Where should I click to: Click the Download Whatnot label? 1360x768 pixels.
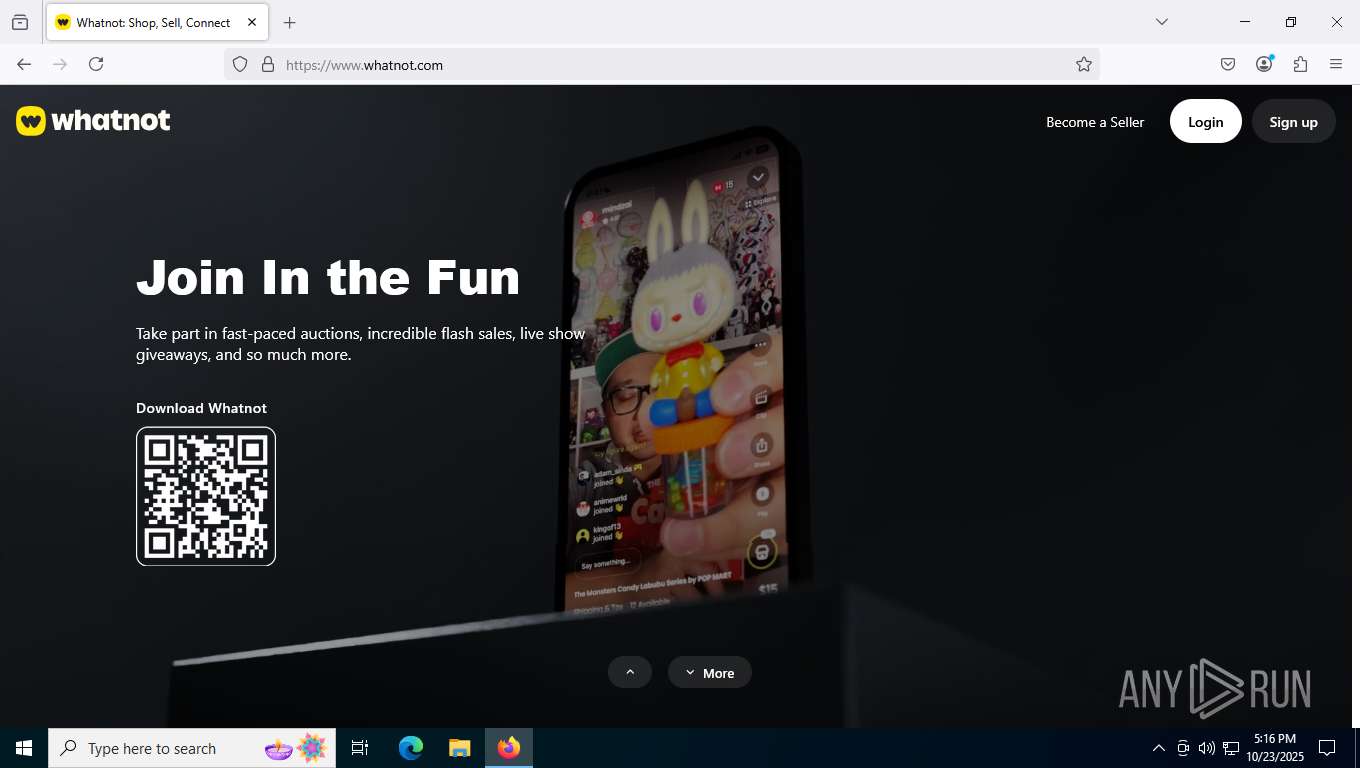201,408
